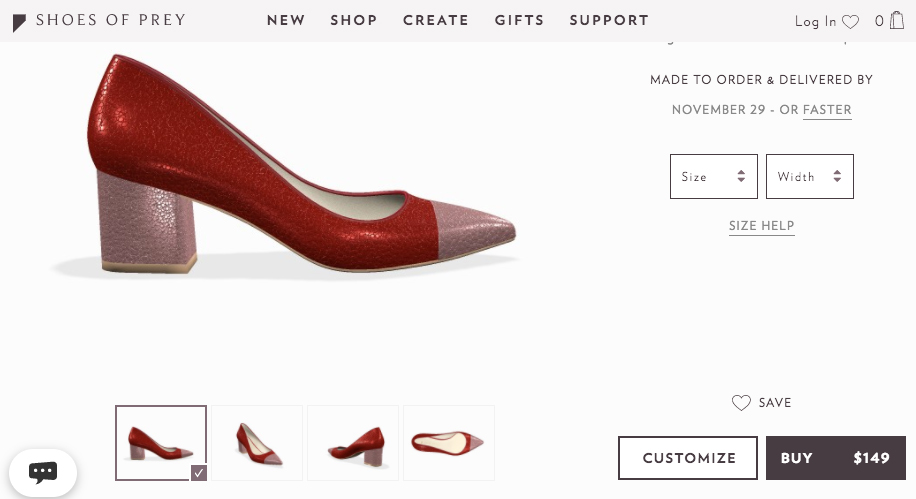Select the top-down view shoe thumbnail

pyautogui.click(x=448, y=443)
